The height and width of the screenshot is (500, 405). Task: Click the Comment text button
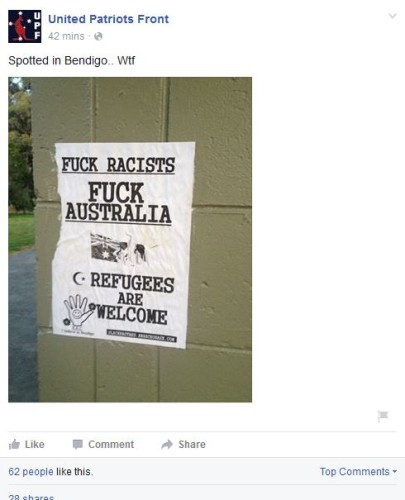[111, 444]
